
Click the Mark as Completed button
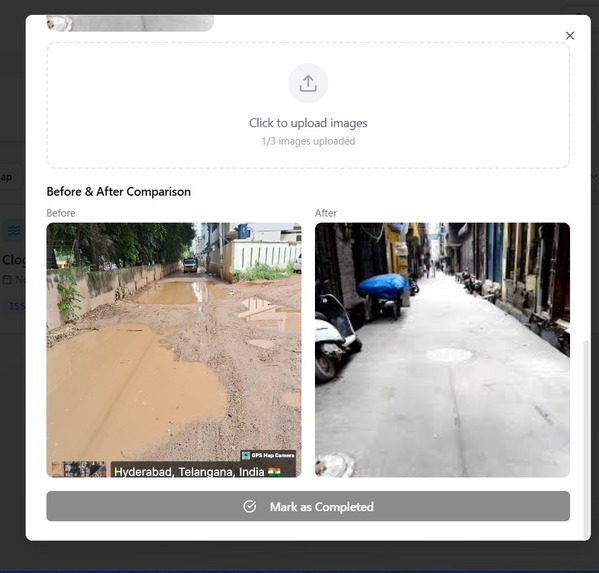click(x=308, y=506)
